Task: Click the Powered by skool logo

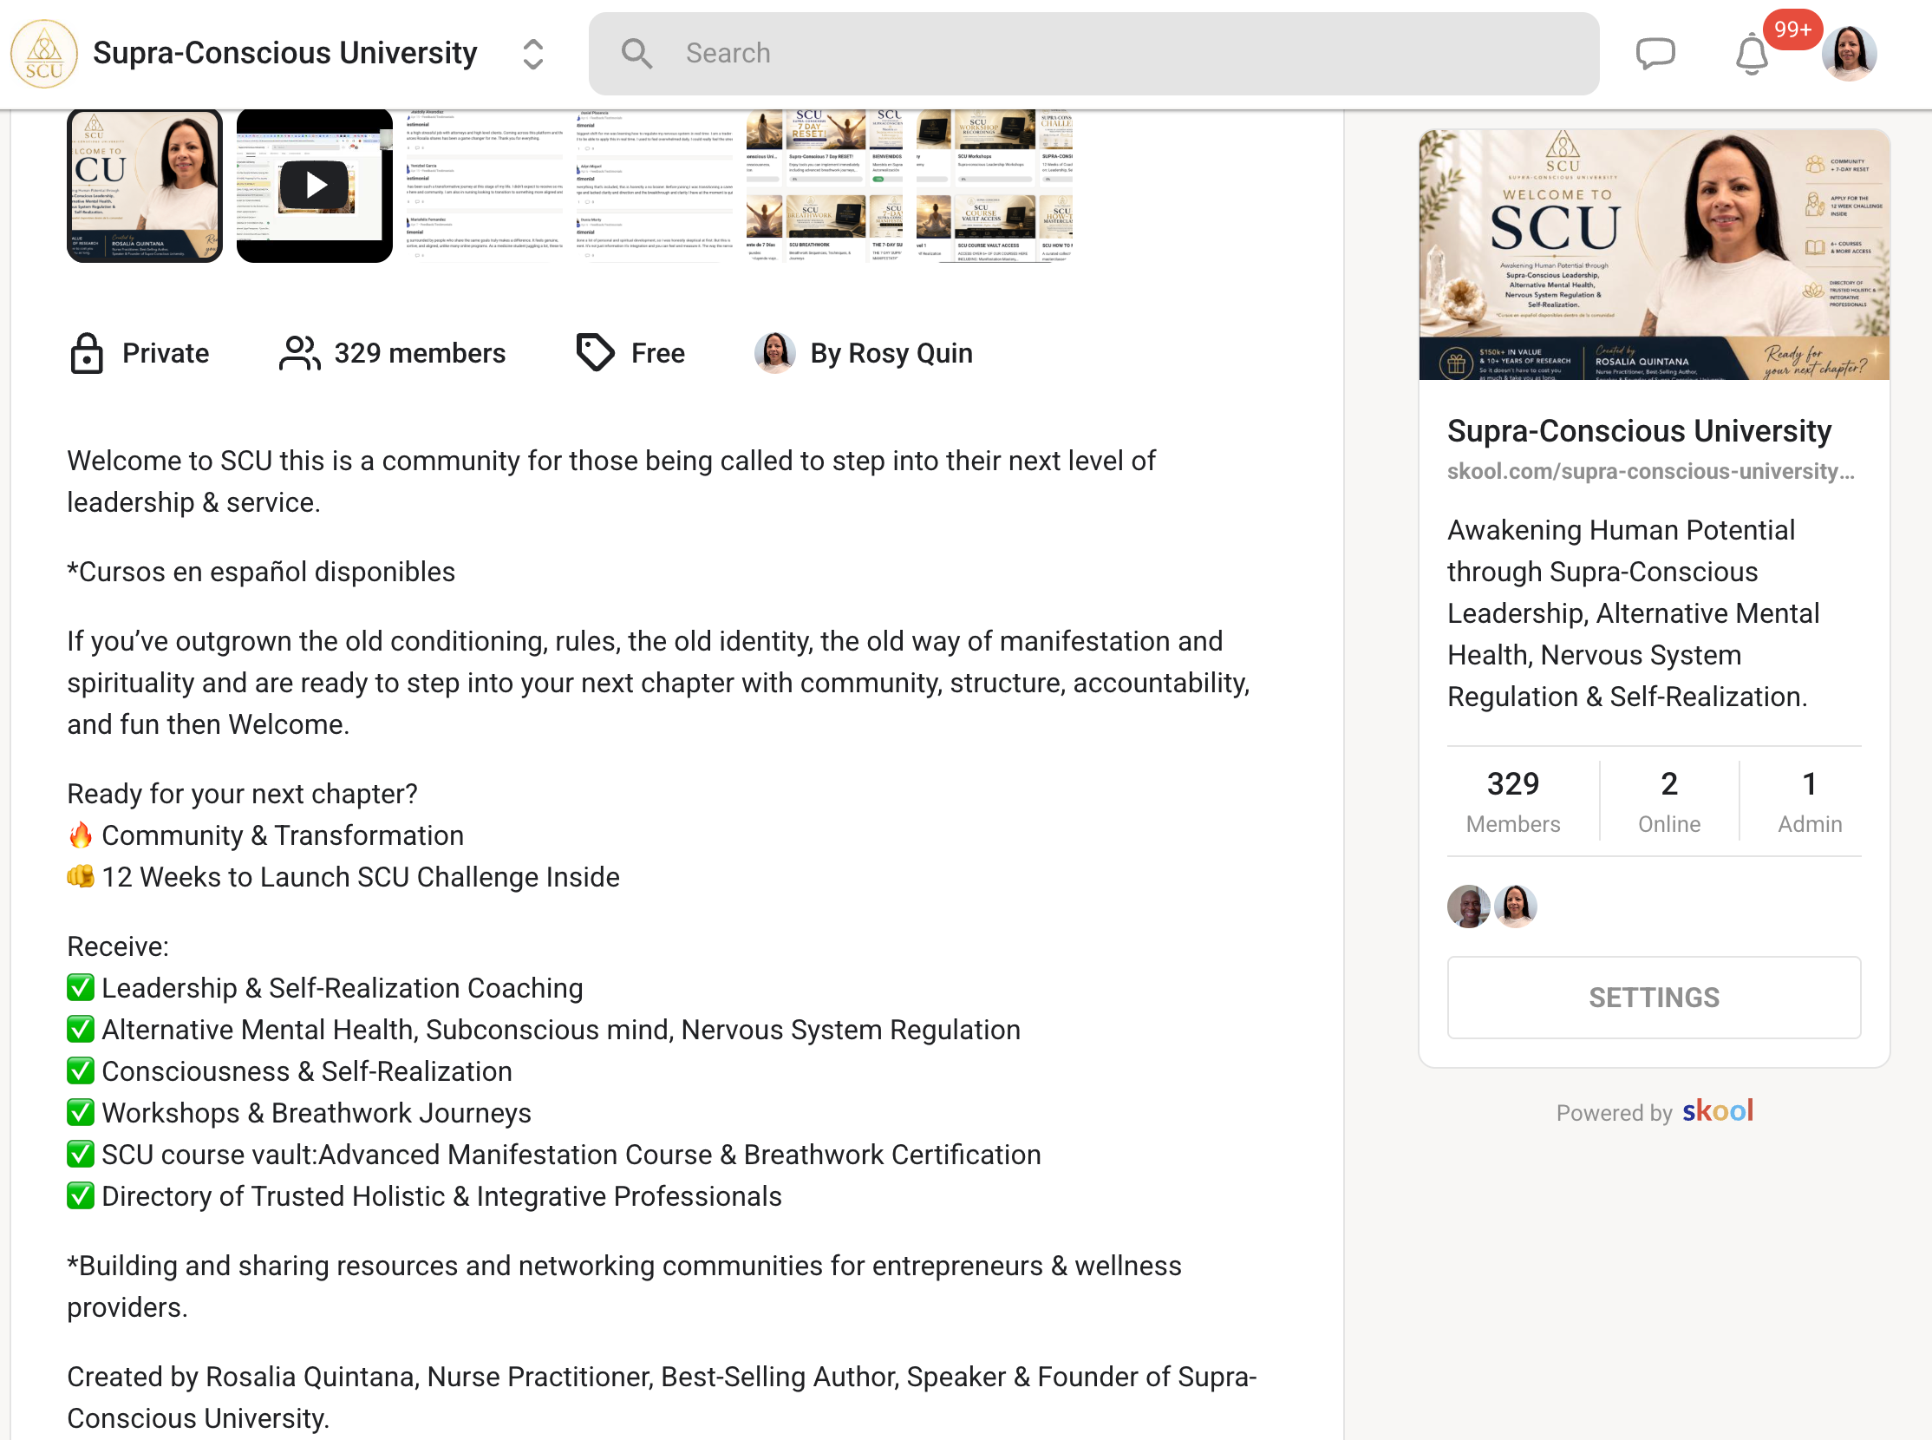Action: point(1717,1111)
